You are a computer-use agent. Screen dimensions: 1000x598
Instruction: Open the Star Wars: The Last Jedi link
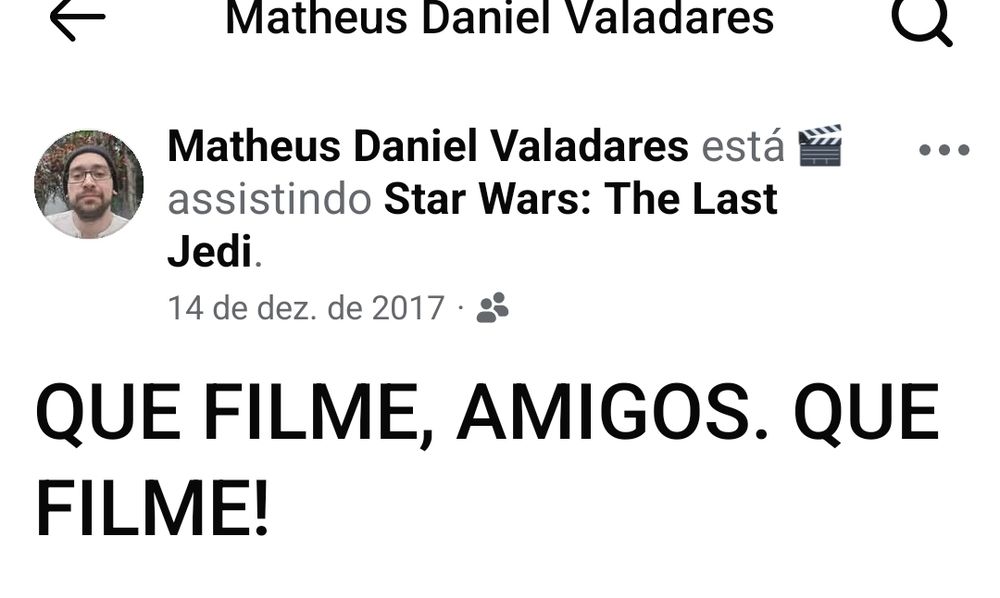click(472, 225)
